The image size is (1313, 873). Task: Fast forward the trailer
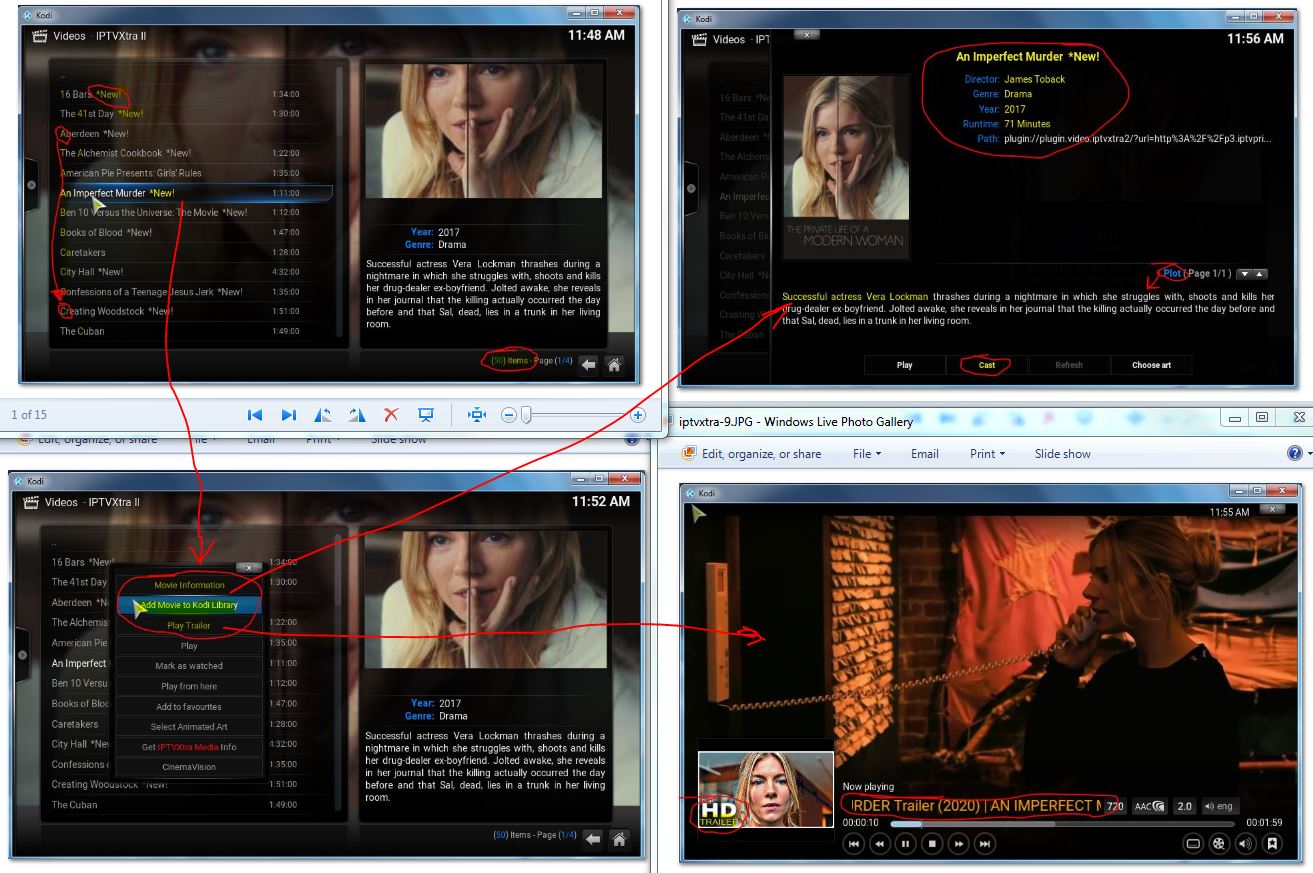coord(958,844)
